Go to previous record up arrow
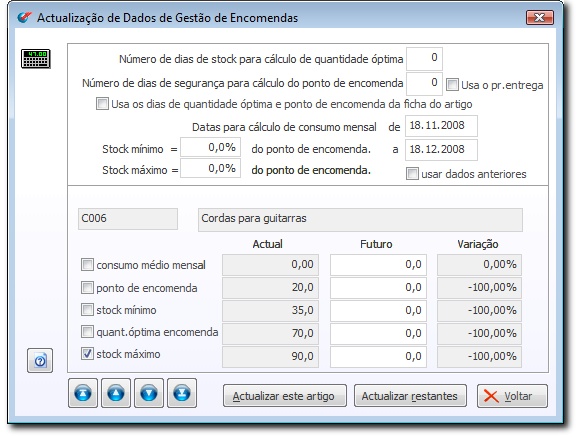 116,393
